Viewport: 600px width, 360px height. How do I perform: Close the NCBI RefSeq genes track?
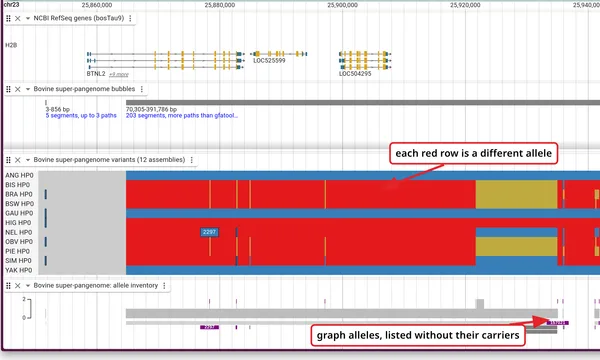point(18,18)
